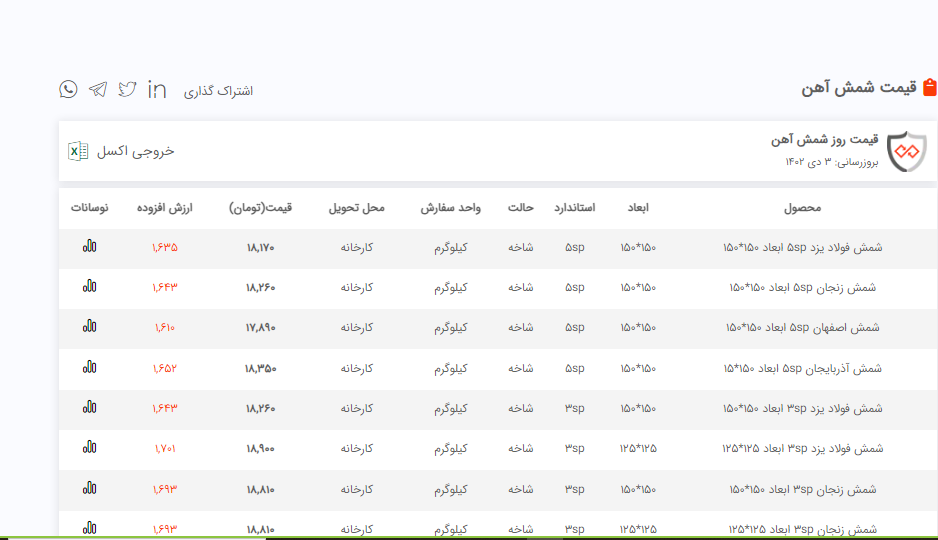Viewport: 938px width, 540px height.
Task: Click the red clipboard icon by قیمت شمش آهن
Action: click(929, 88)
